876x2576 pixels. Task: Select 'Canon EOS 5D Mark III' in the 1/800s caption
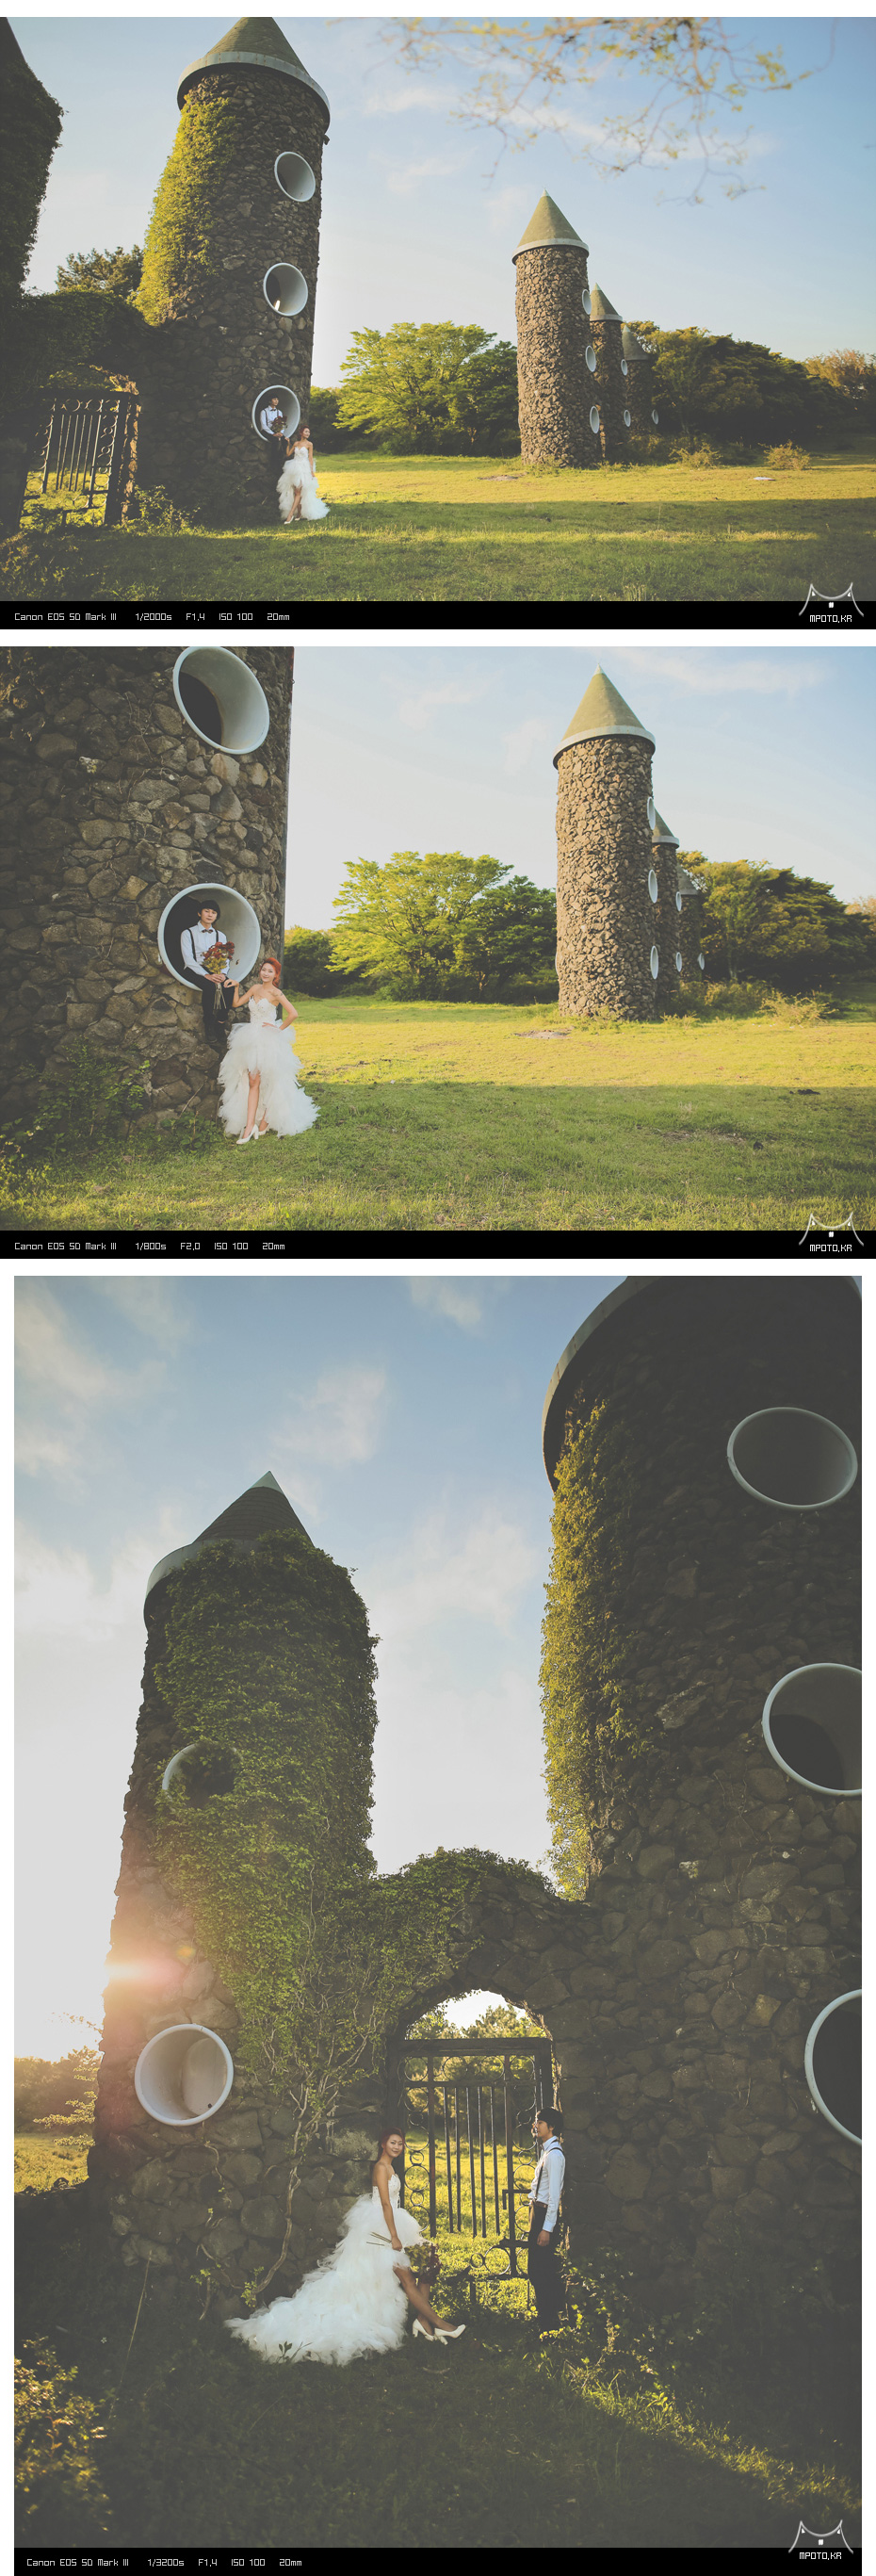(x=65, y=1246)
